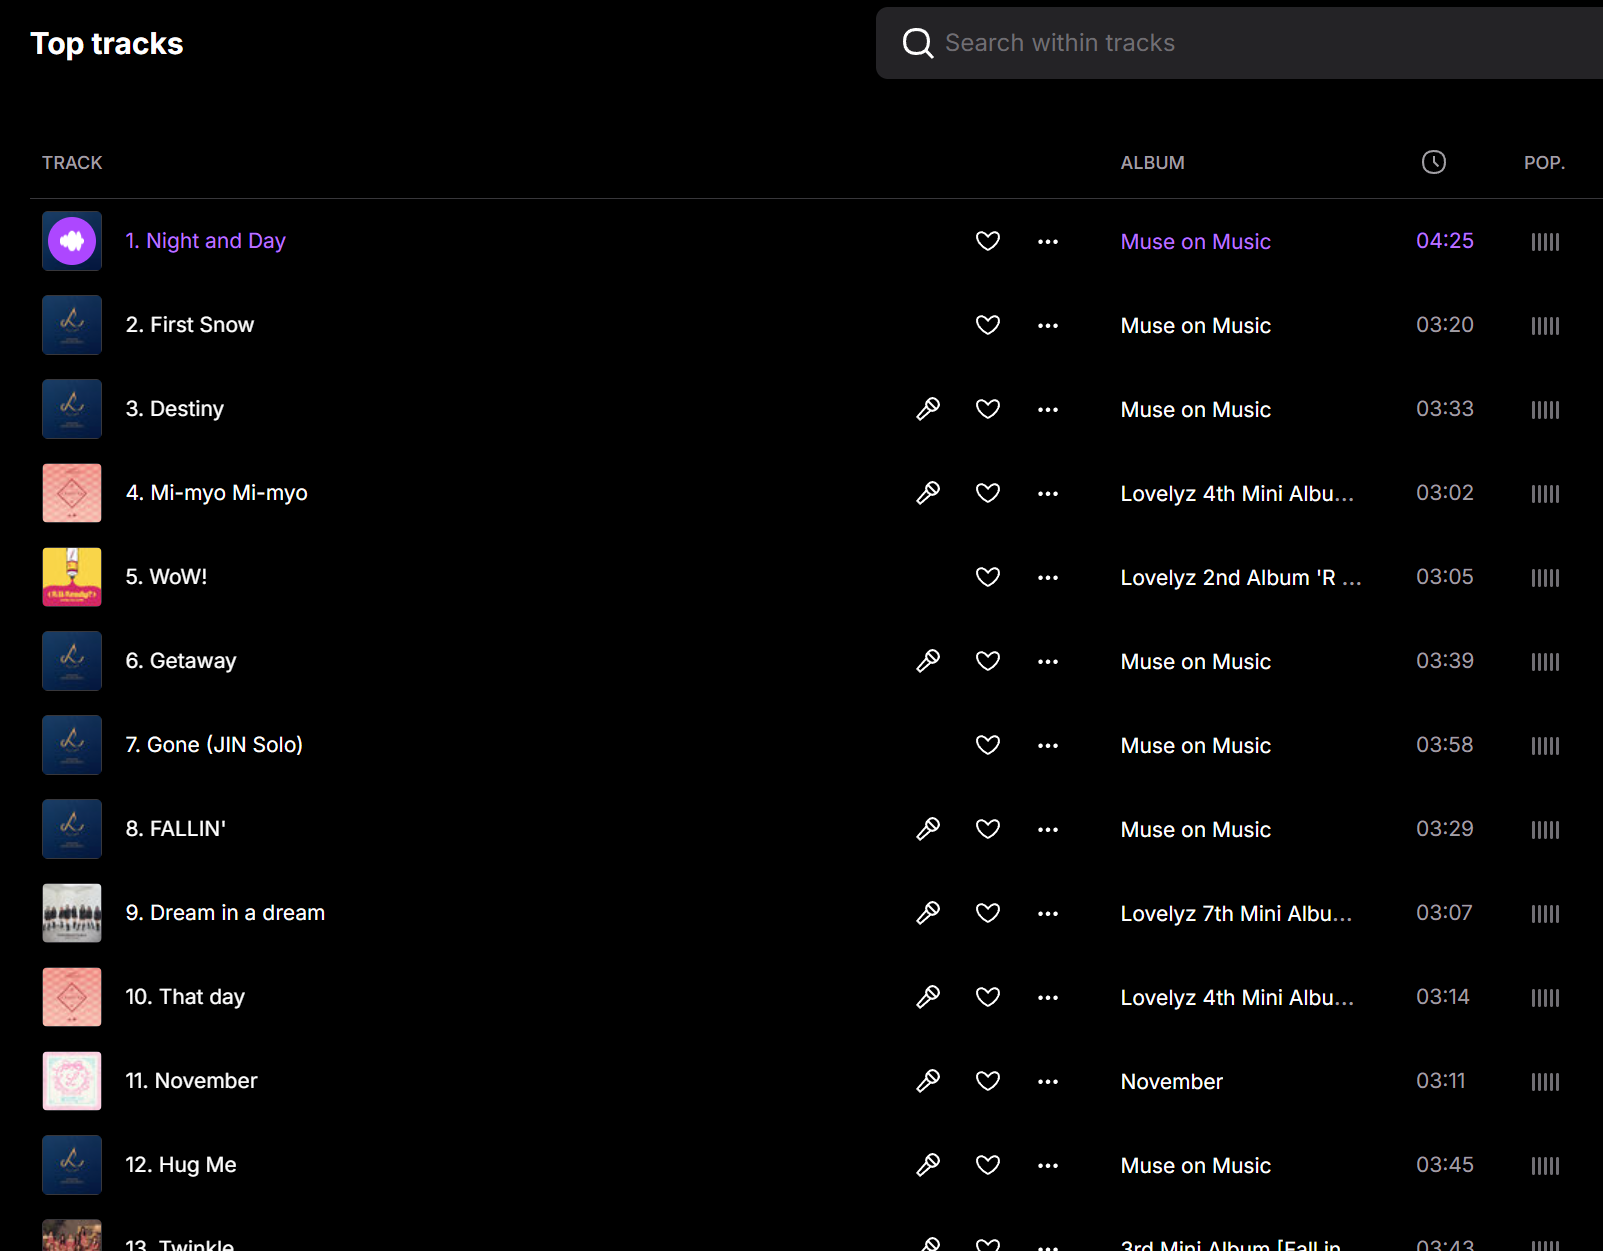
Task: Select the track title Night and Day
Action: (206, 241)
